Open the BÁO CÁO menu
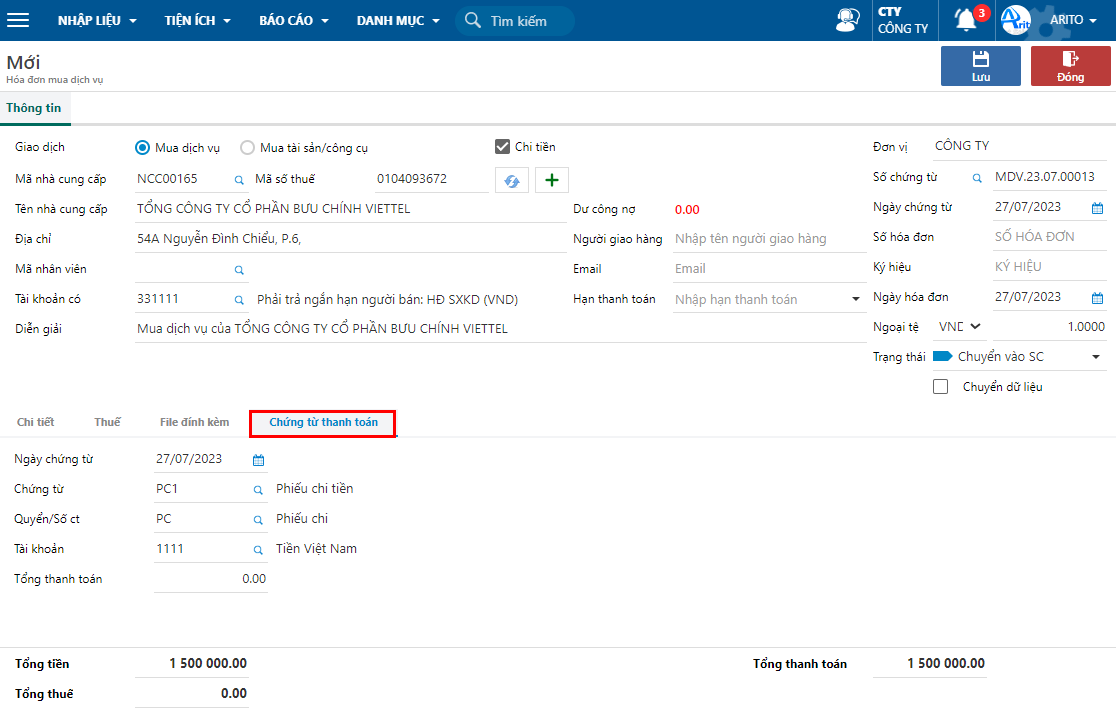Screen dimensions: 1116x708 point(294,21)
